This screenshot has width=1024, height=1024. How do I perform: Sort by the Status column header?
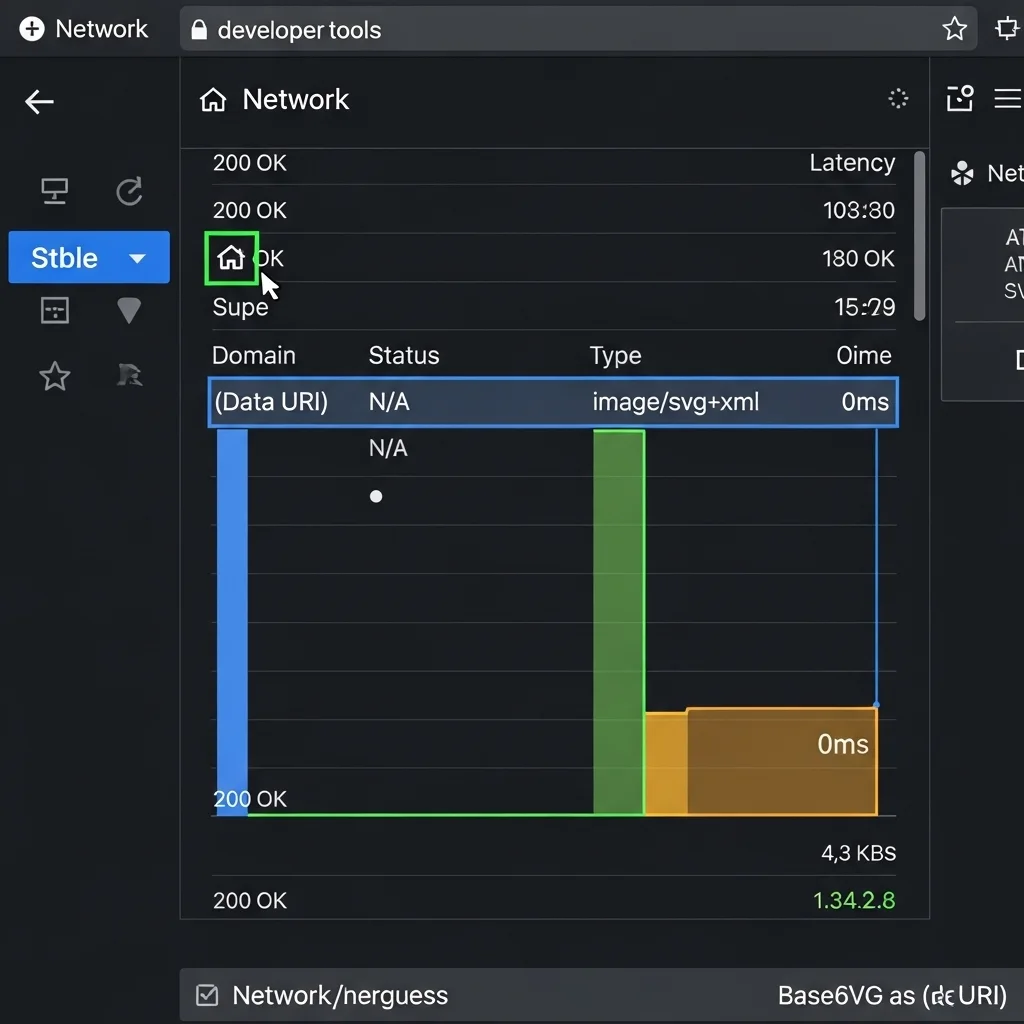403,356
